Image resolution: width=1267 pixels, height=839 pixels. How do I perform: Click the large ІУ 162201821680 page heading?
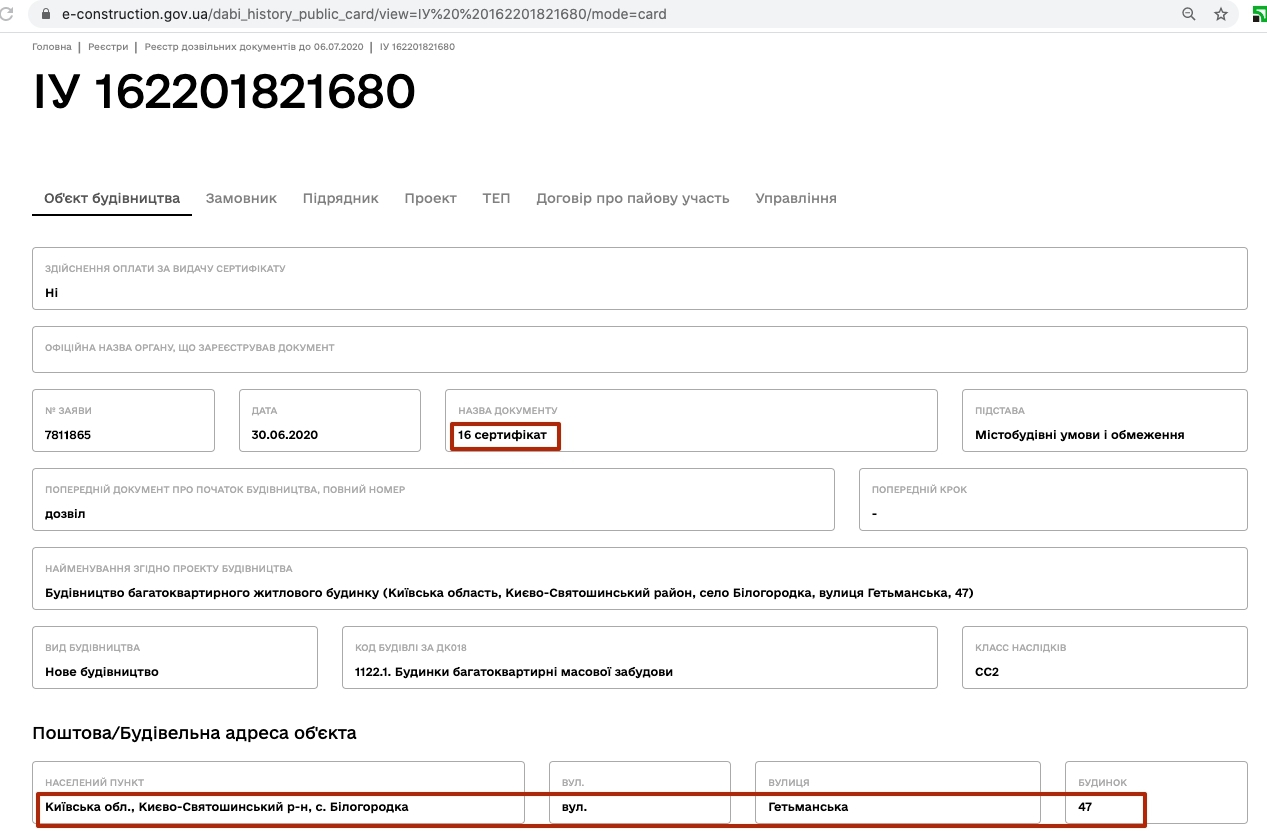(x=224, y=92)
